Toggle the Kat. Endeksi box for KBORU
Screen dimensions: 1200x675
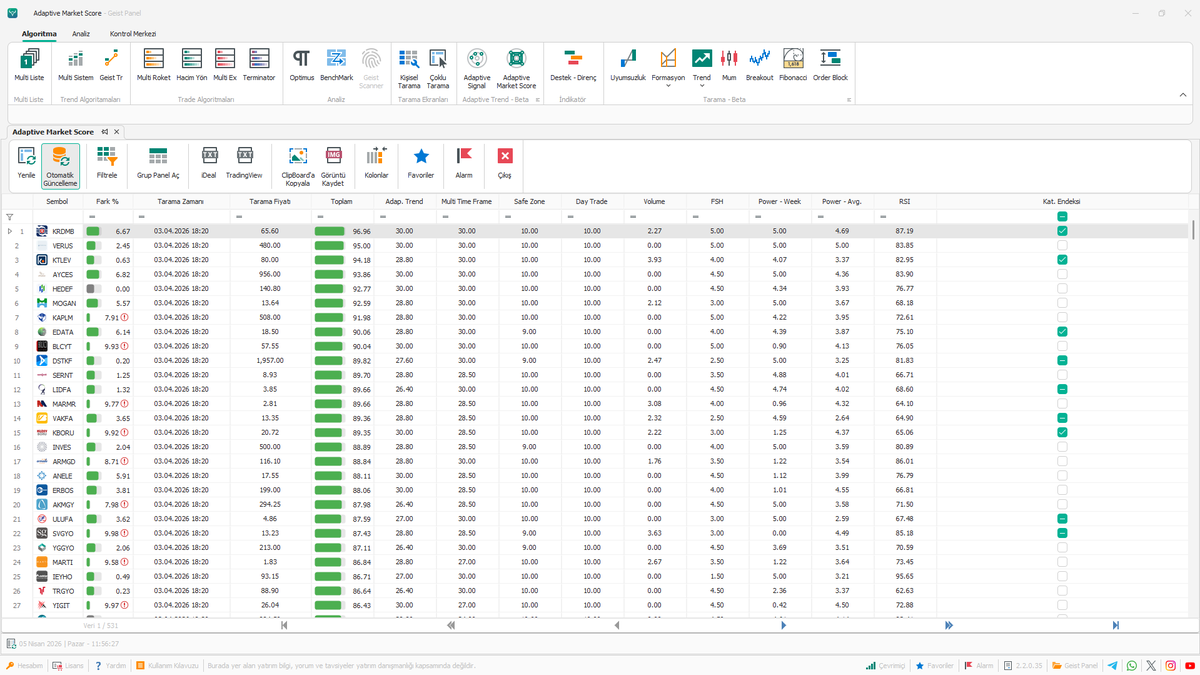pos(1062,432)
